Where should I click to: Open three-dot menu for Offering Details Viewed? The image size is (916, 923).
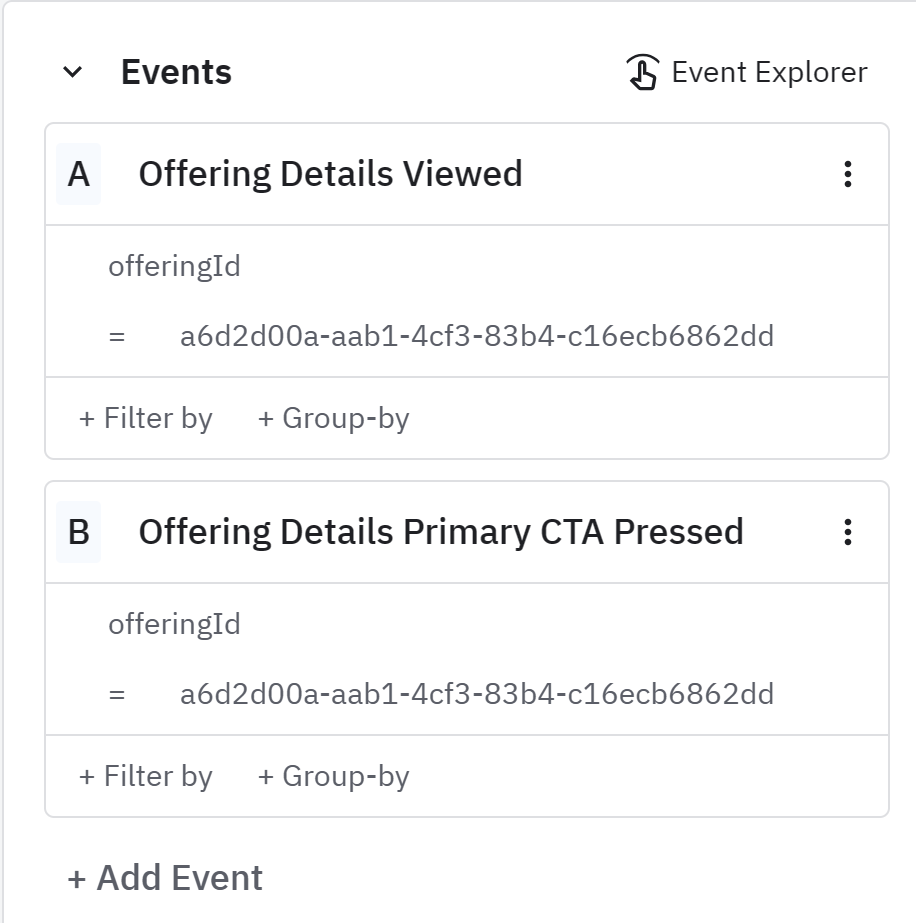pos(847,174)
